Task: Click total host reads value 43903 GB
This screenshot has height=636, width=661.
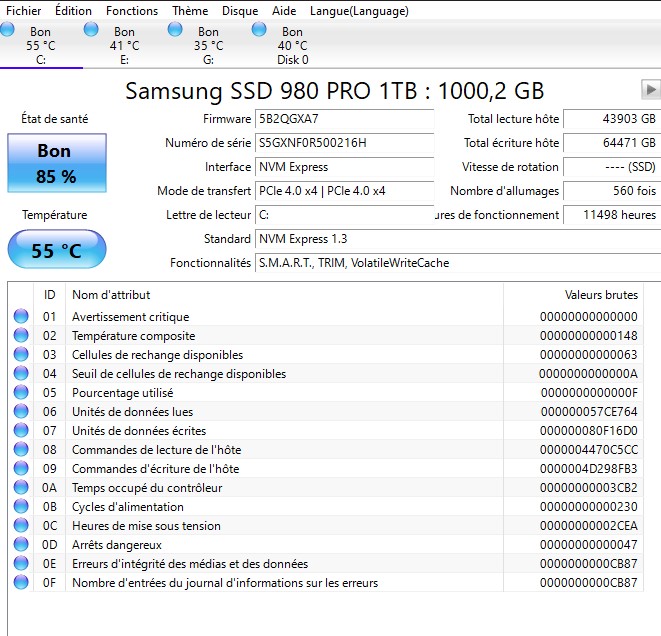Action: [x=612, y=119]
